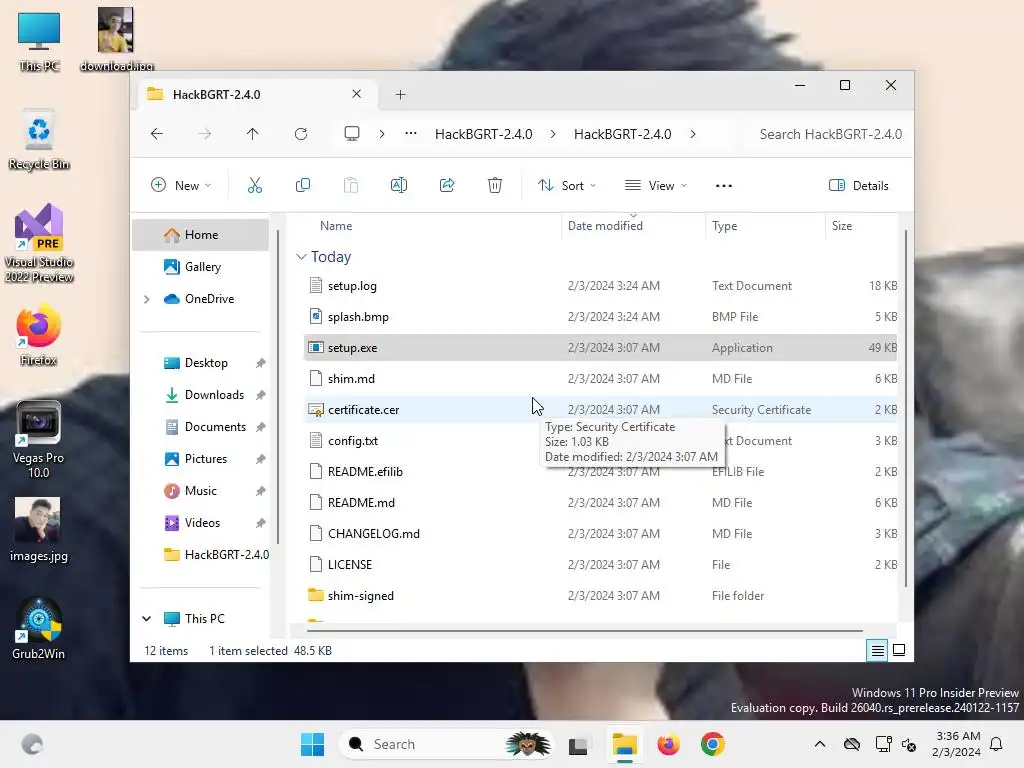
Task: Open Task View on taskbar
Action: click(x=579, y=744)
